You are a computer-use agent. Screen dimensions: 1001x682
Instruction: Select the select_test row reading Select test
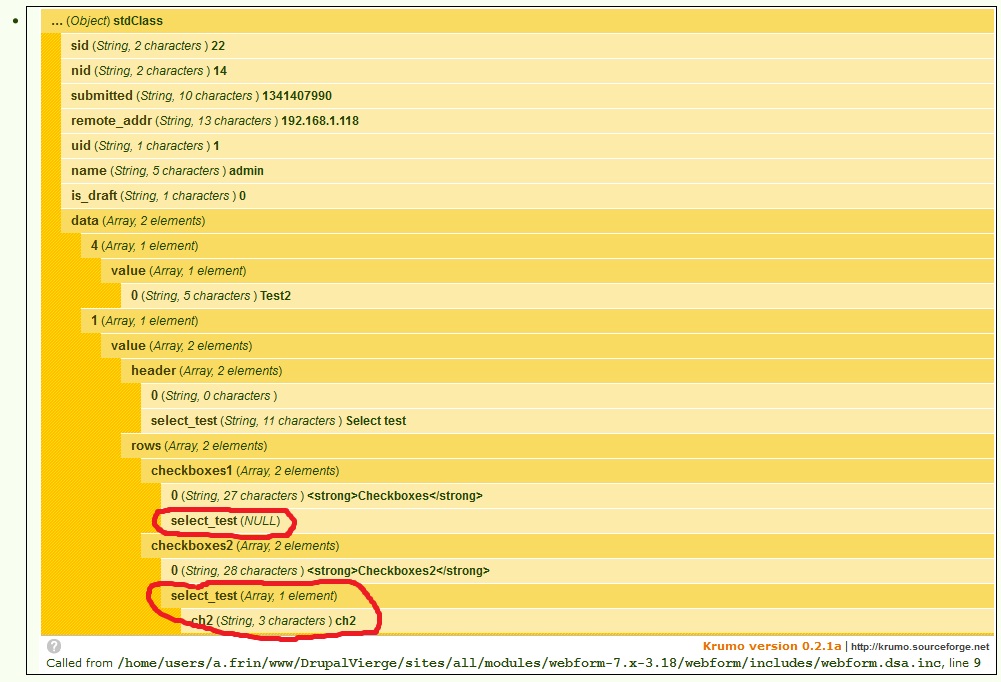(568, 421)
